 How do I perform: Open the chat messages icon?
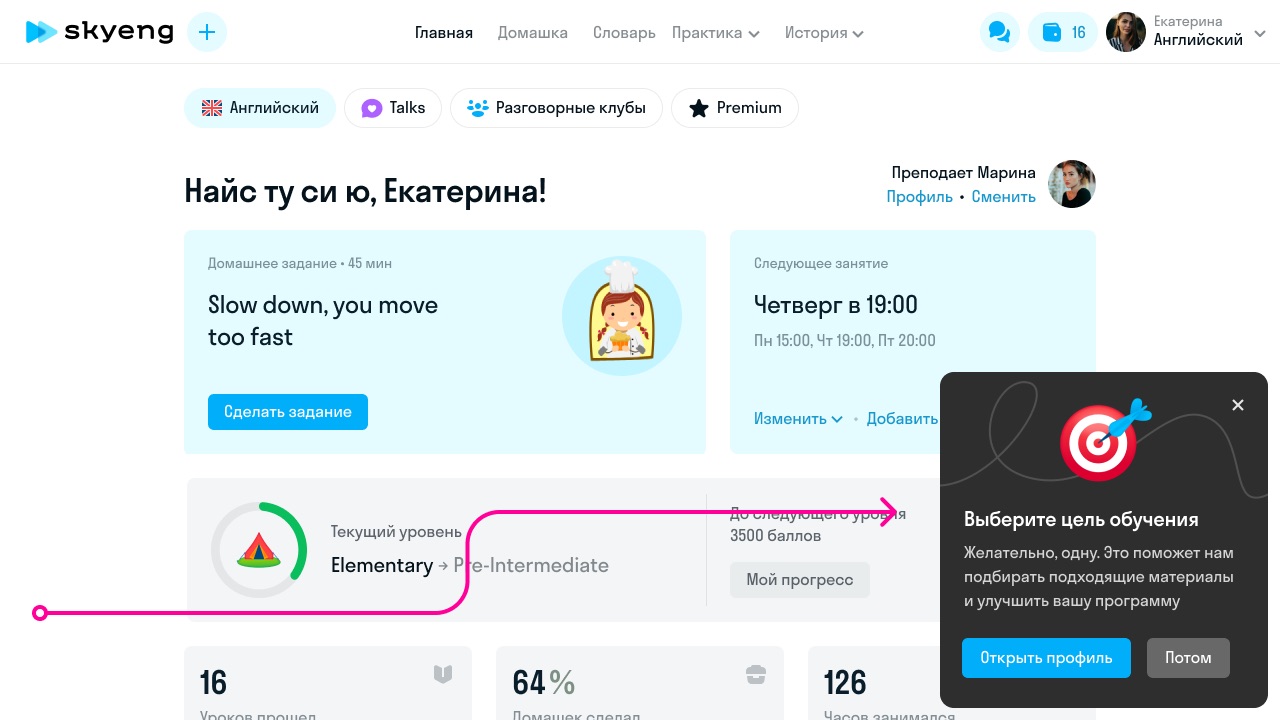[999, 32]
